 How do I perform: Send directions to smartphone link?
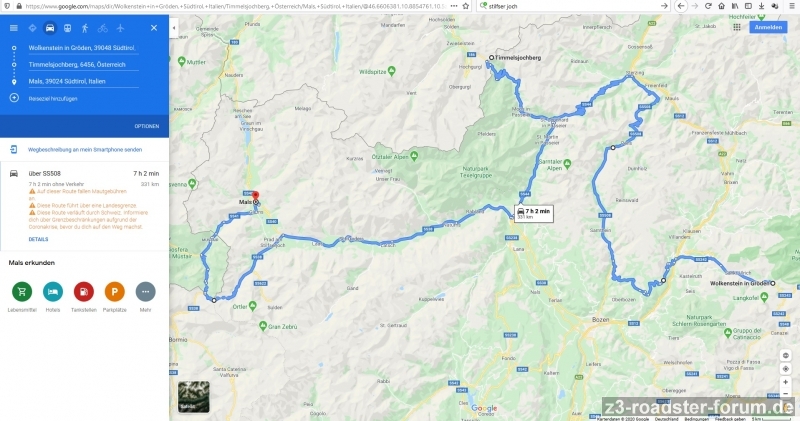(x=85, y=150)
